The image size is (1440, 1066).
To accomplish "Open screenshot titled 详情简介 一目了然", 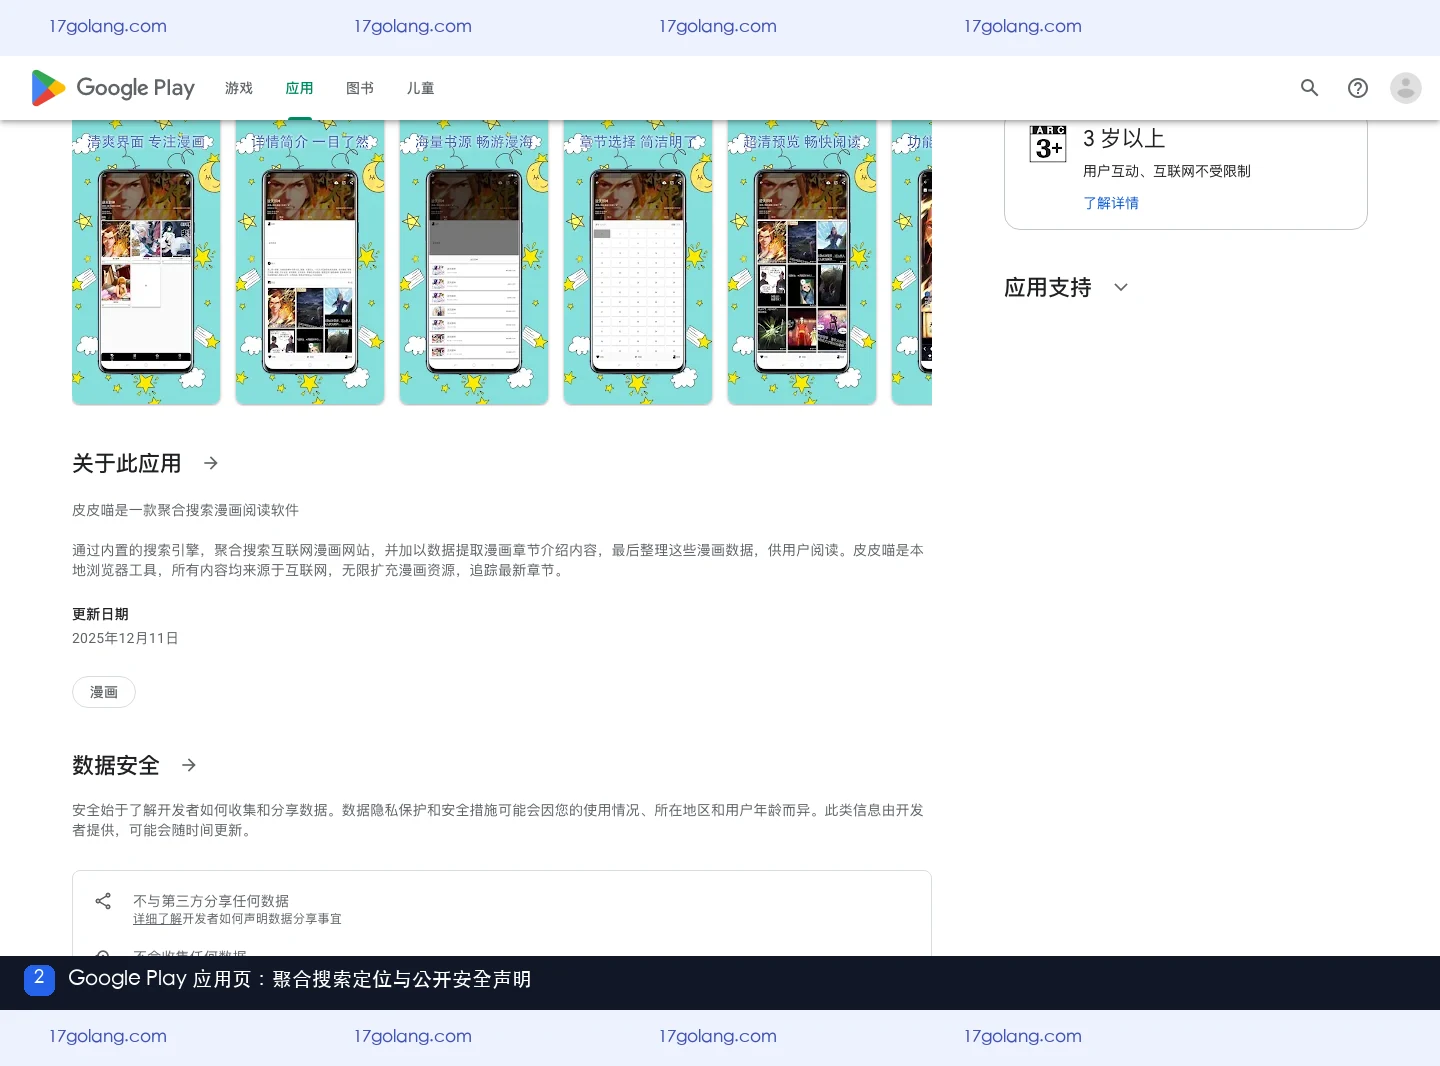I will tap(310, 263).
